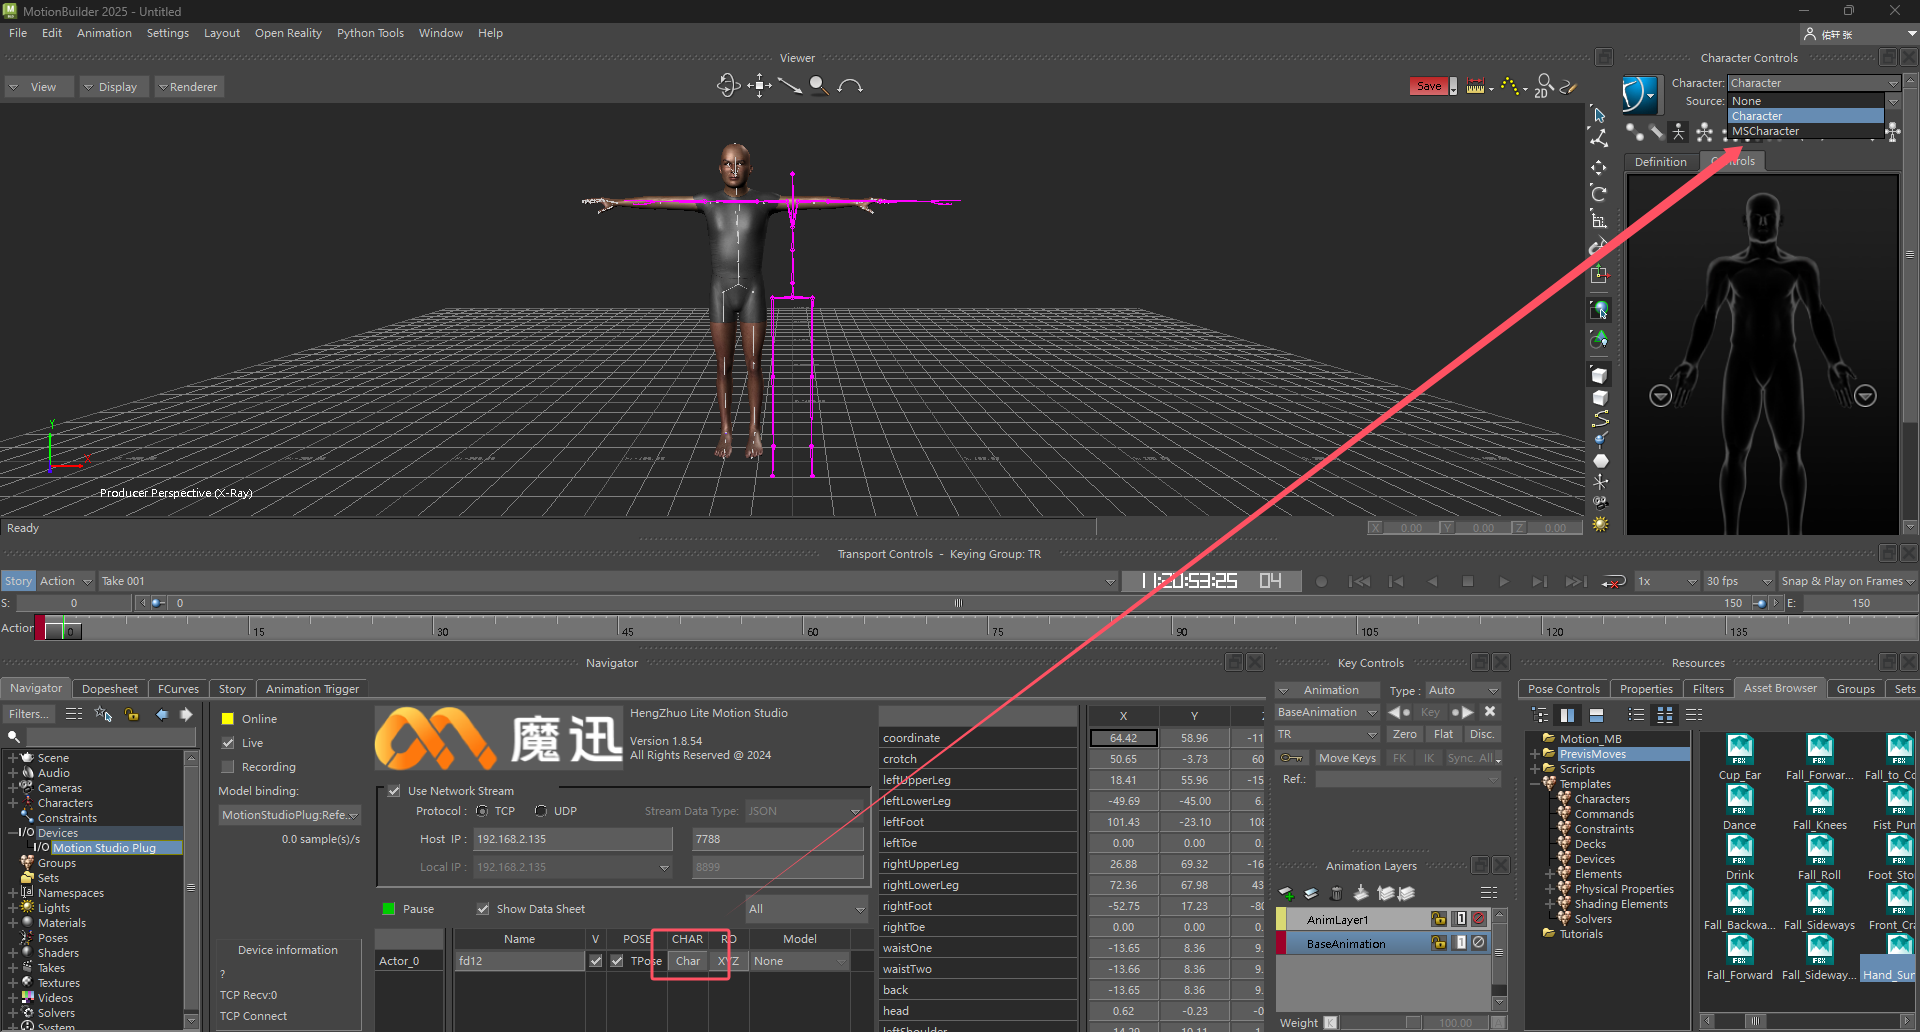The height and width of the screenshot is (1032, 1920).
Task: Click the Char button for Actor_0
Action: [688, 961]
